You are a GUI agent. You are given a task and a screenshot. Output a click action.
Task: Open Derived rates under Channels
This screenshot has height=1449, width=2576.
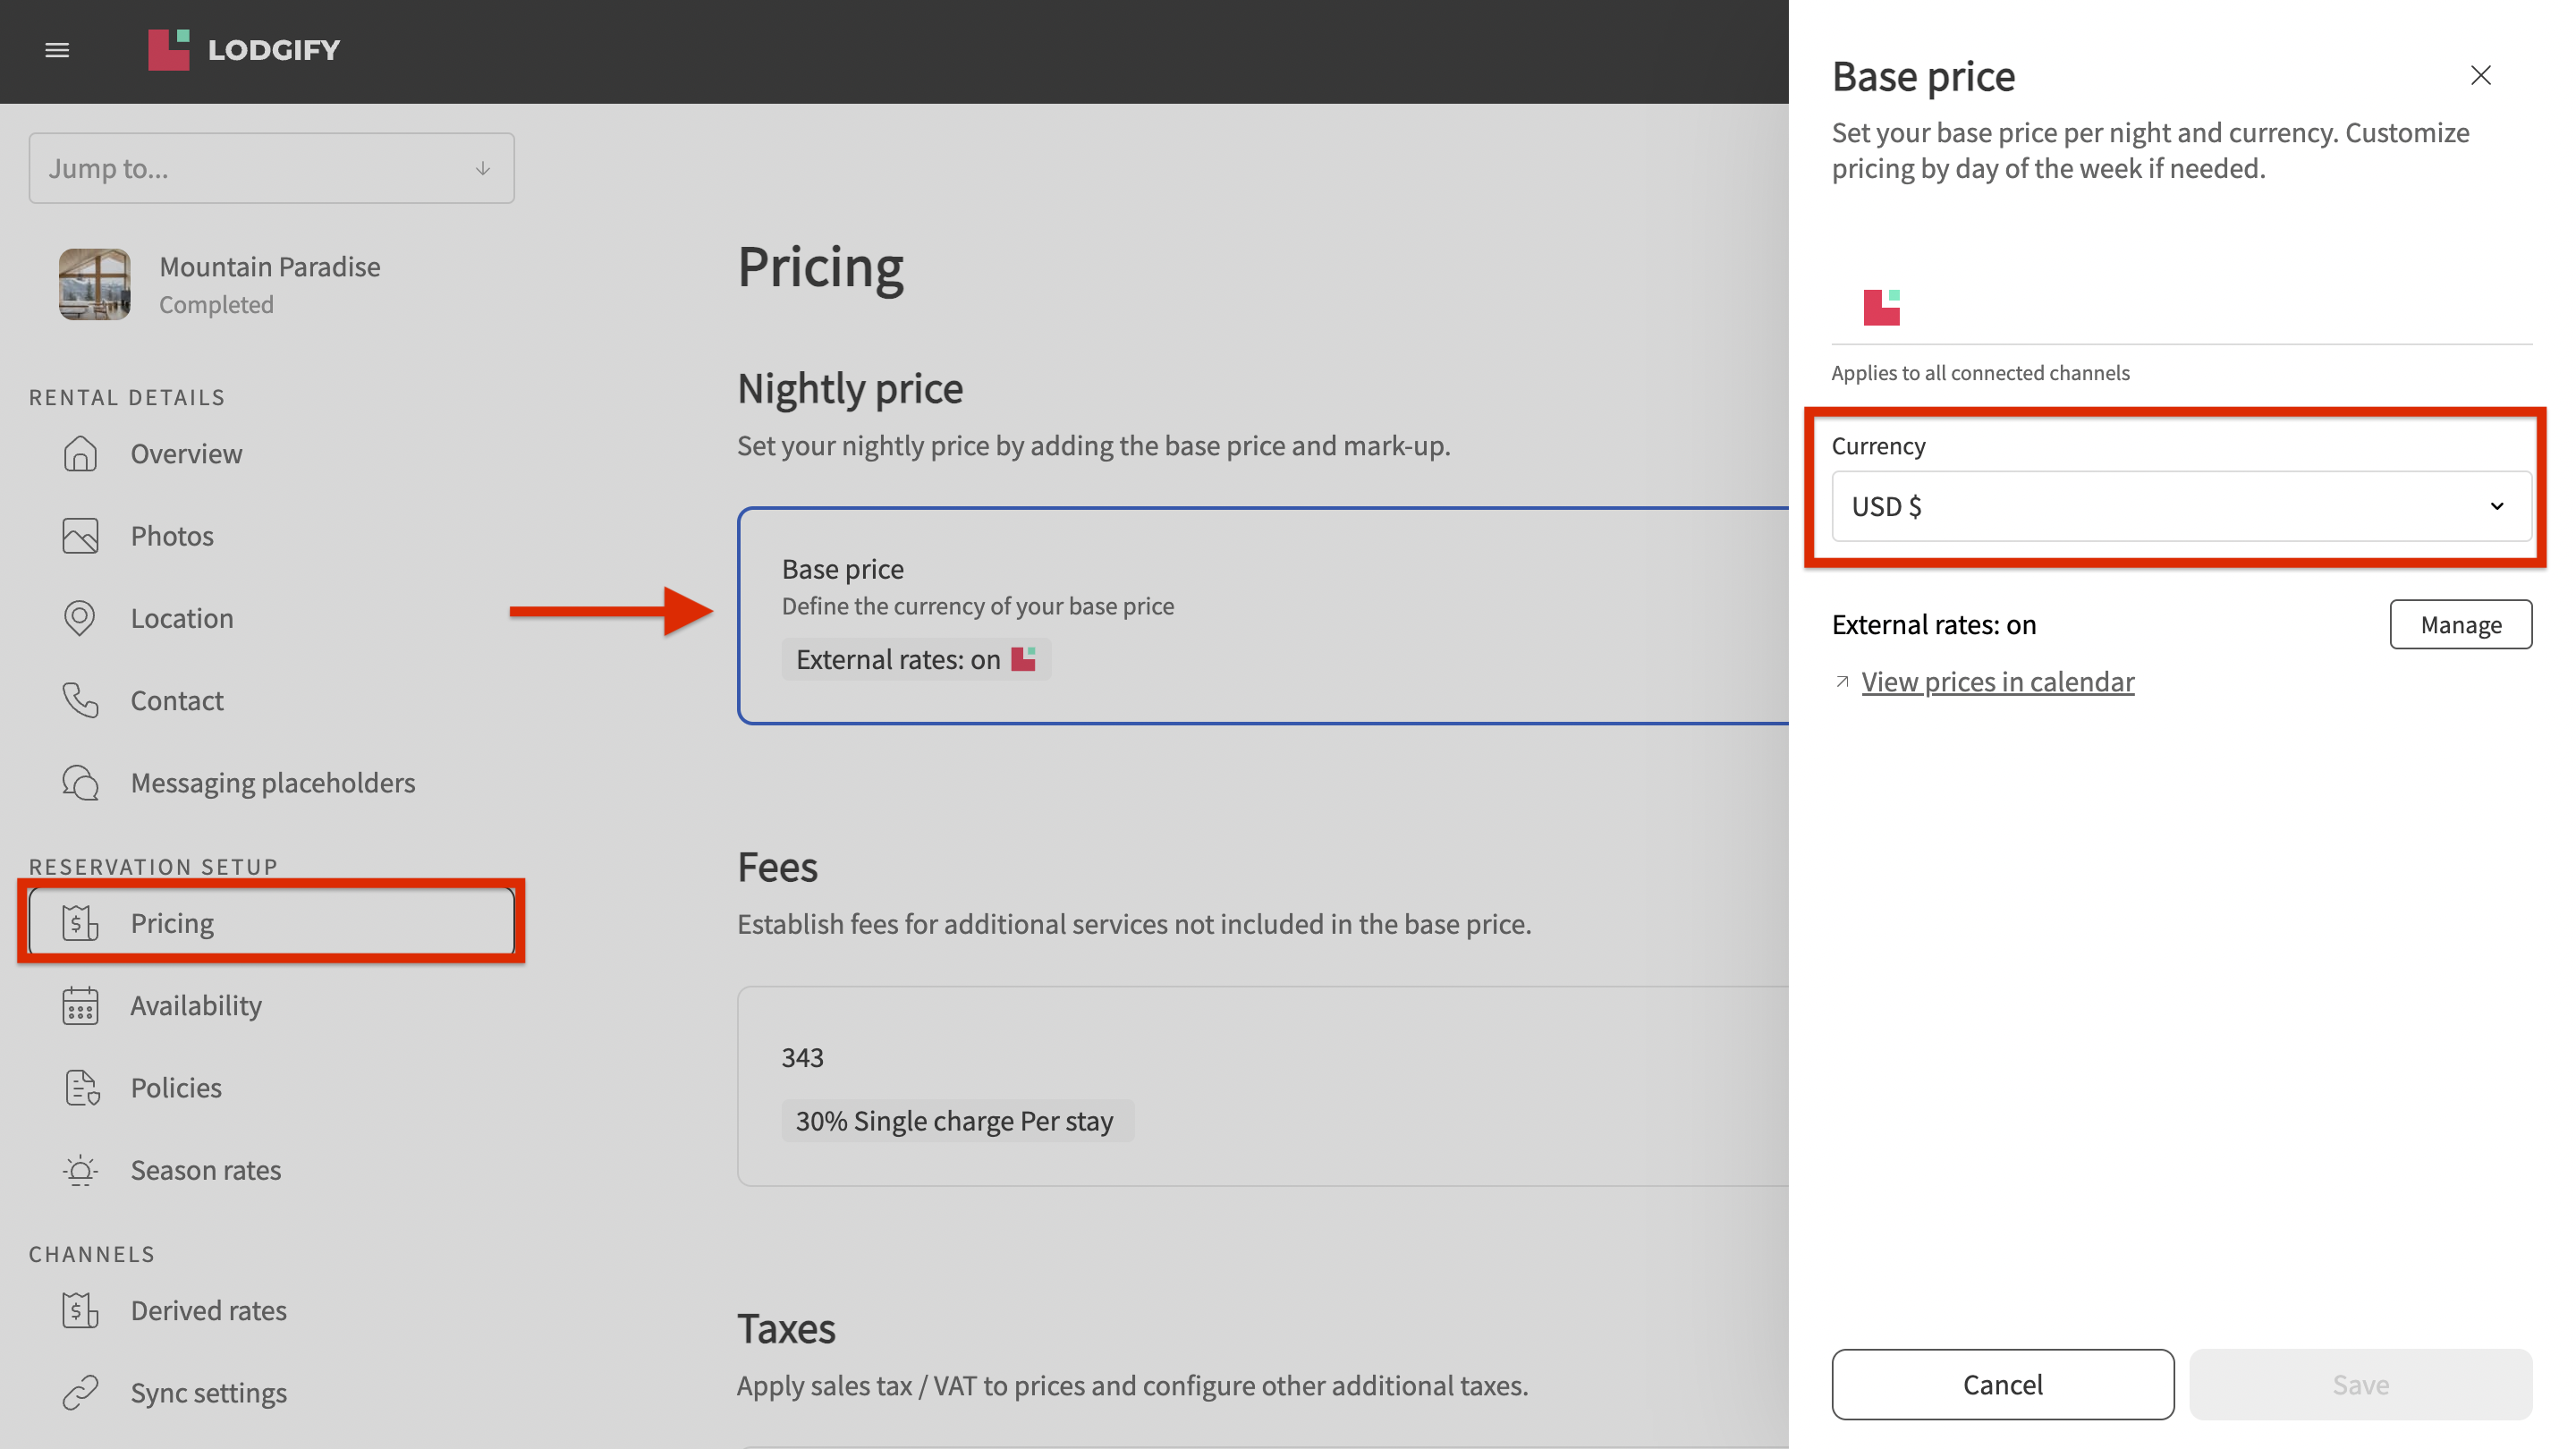click(271, 1311)
